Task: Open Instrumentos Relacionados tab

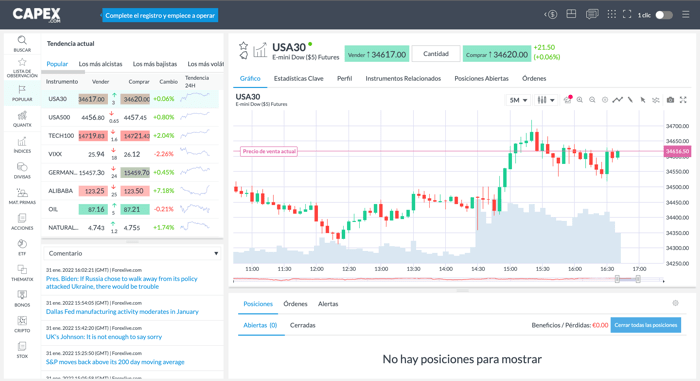Action: tap(403, 79)
